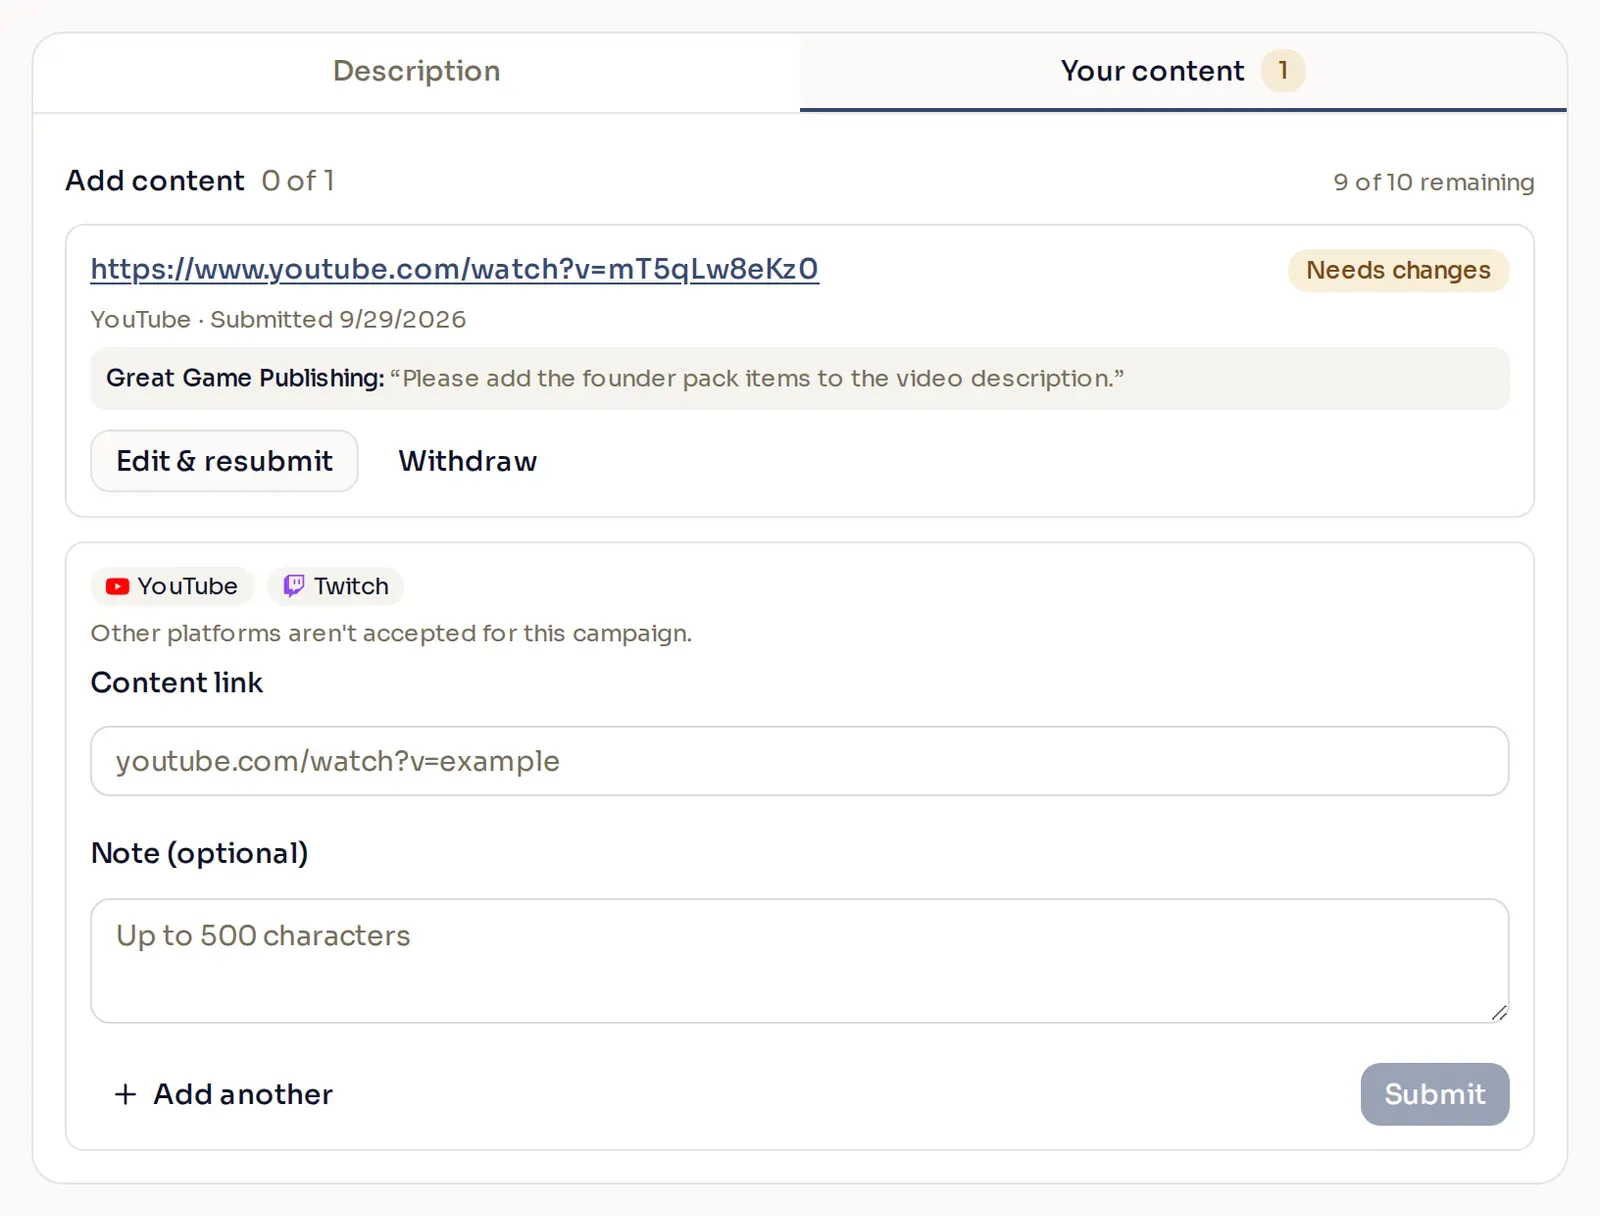
Task: Click into the Note (optional) textarea
Action: click(x=800, y=960)
